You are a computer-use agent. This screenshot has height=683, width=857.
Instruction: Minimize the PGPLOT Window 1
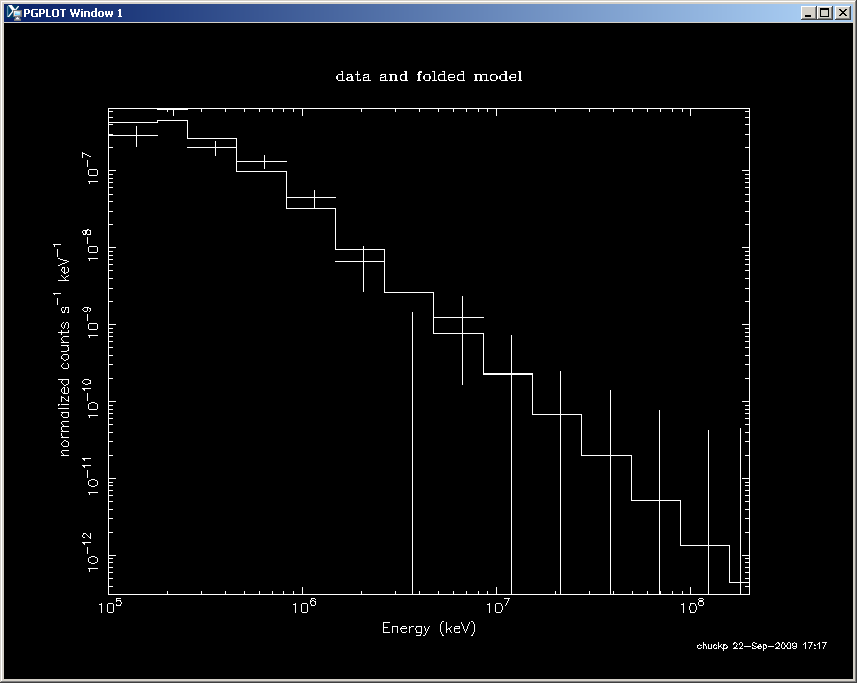pyautogui.click(x=808, y=13)
